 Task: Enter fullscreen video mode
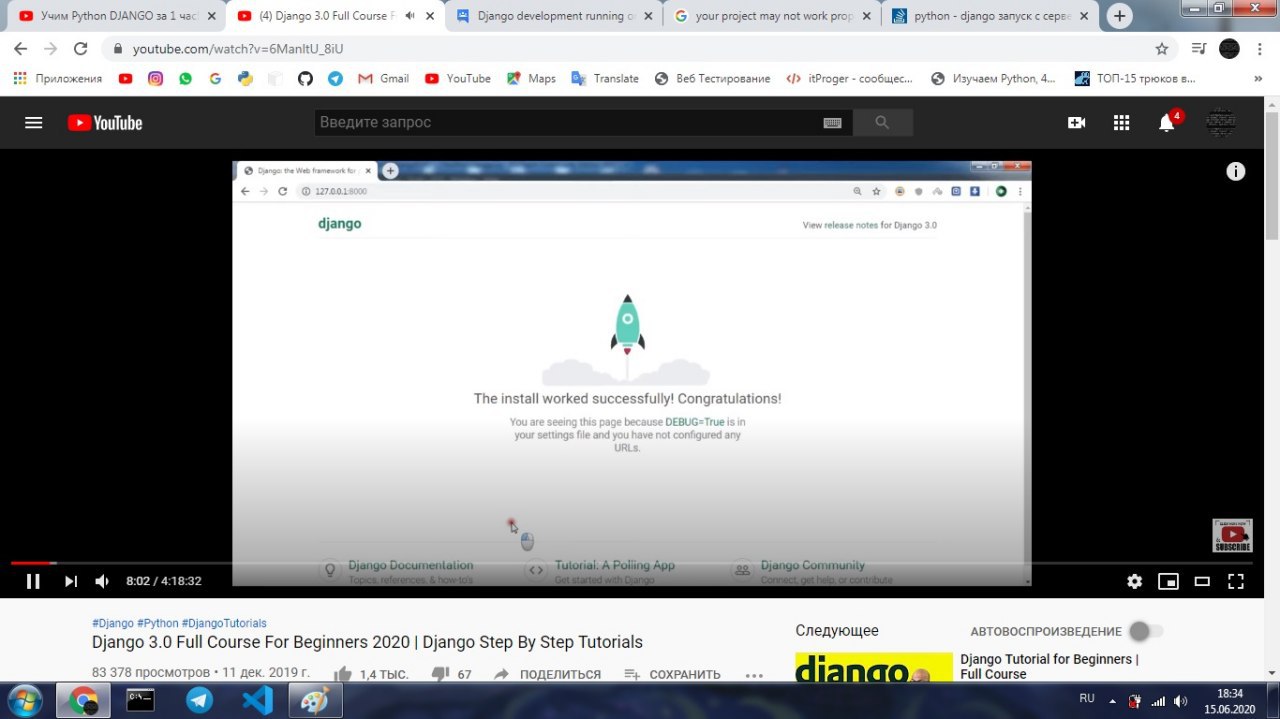click(x=1236, y=581)
